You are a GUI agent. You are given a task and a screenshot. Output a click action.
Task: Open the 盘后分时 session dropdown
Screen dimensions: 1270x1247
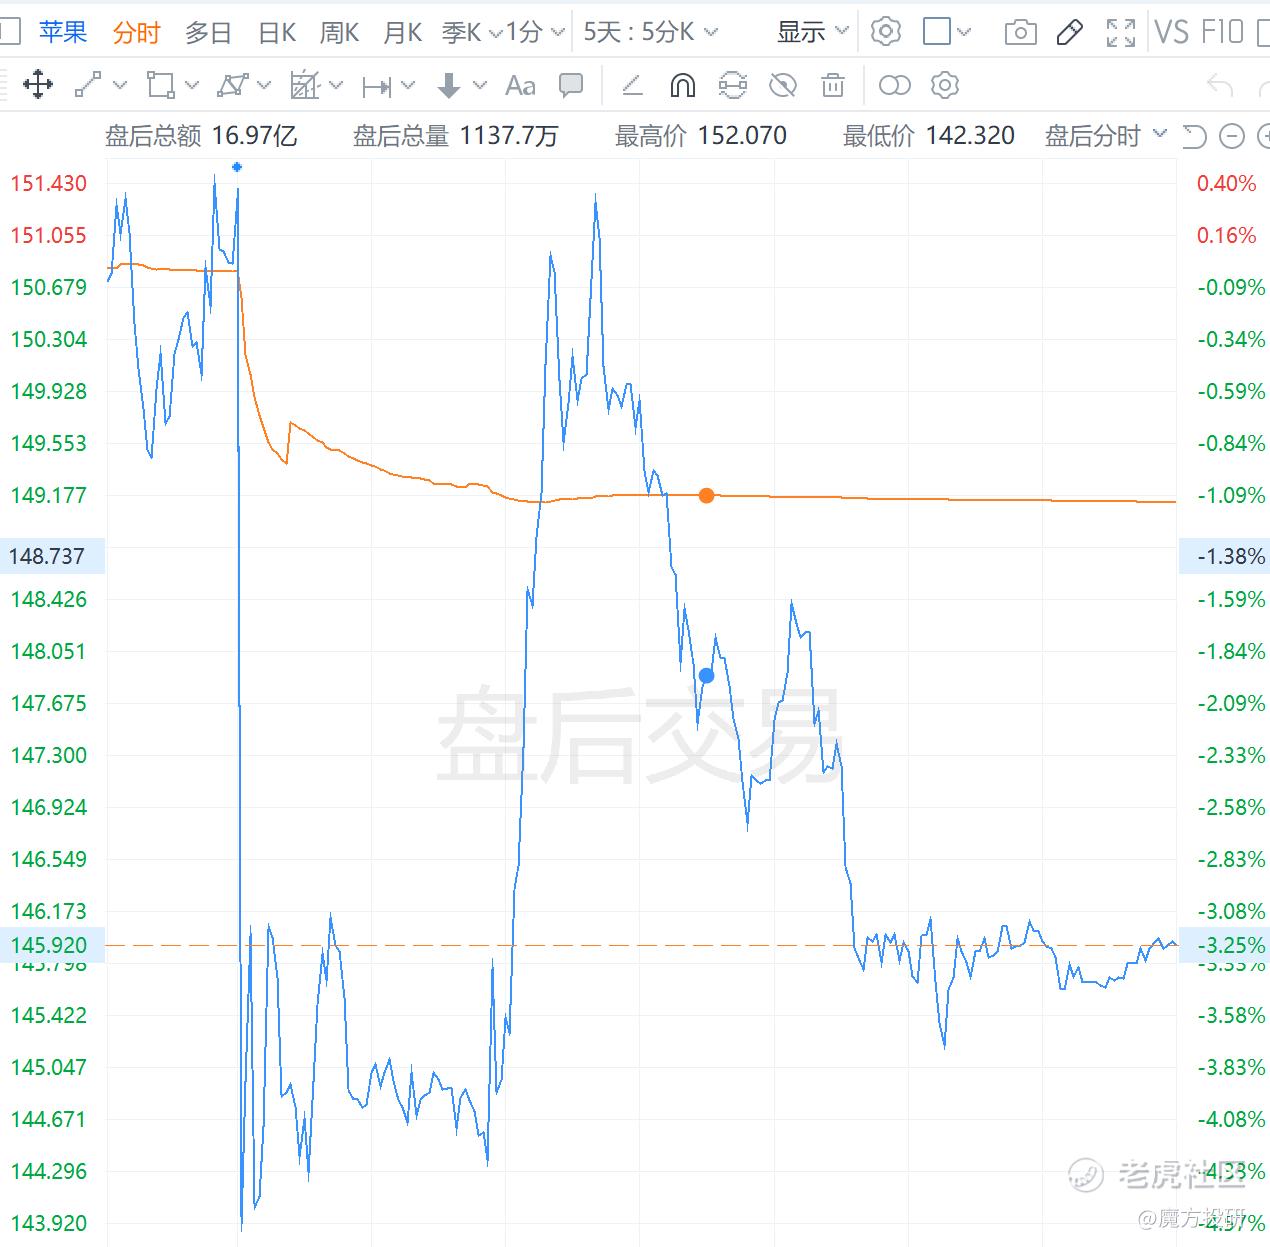(1106, 136)
